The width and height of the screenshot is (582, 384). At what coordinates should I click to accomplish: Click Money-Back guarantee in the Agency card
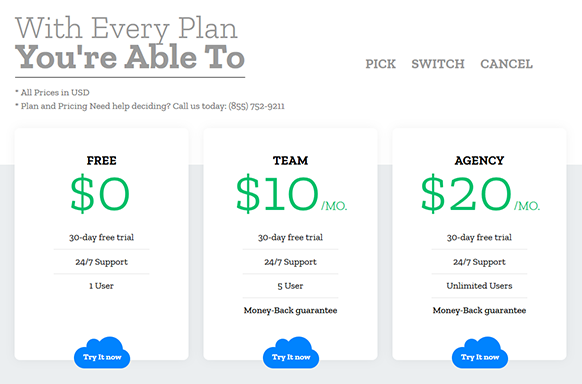click(x=479, y=310)
